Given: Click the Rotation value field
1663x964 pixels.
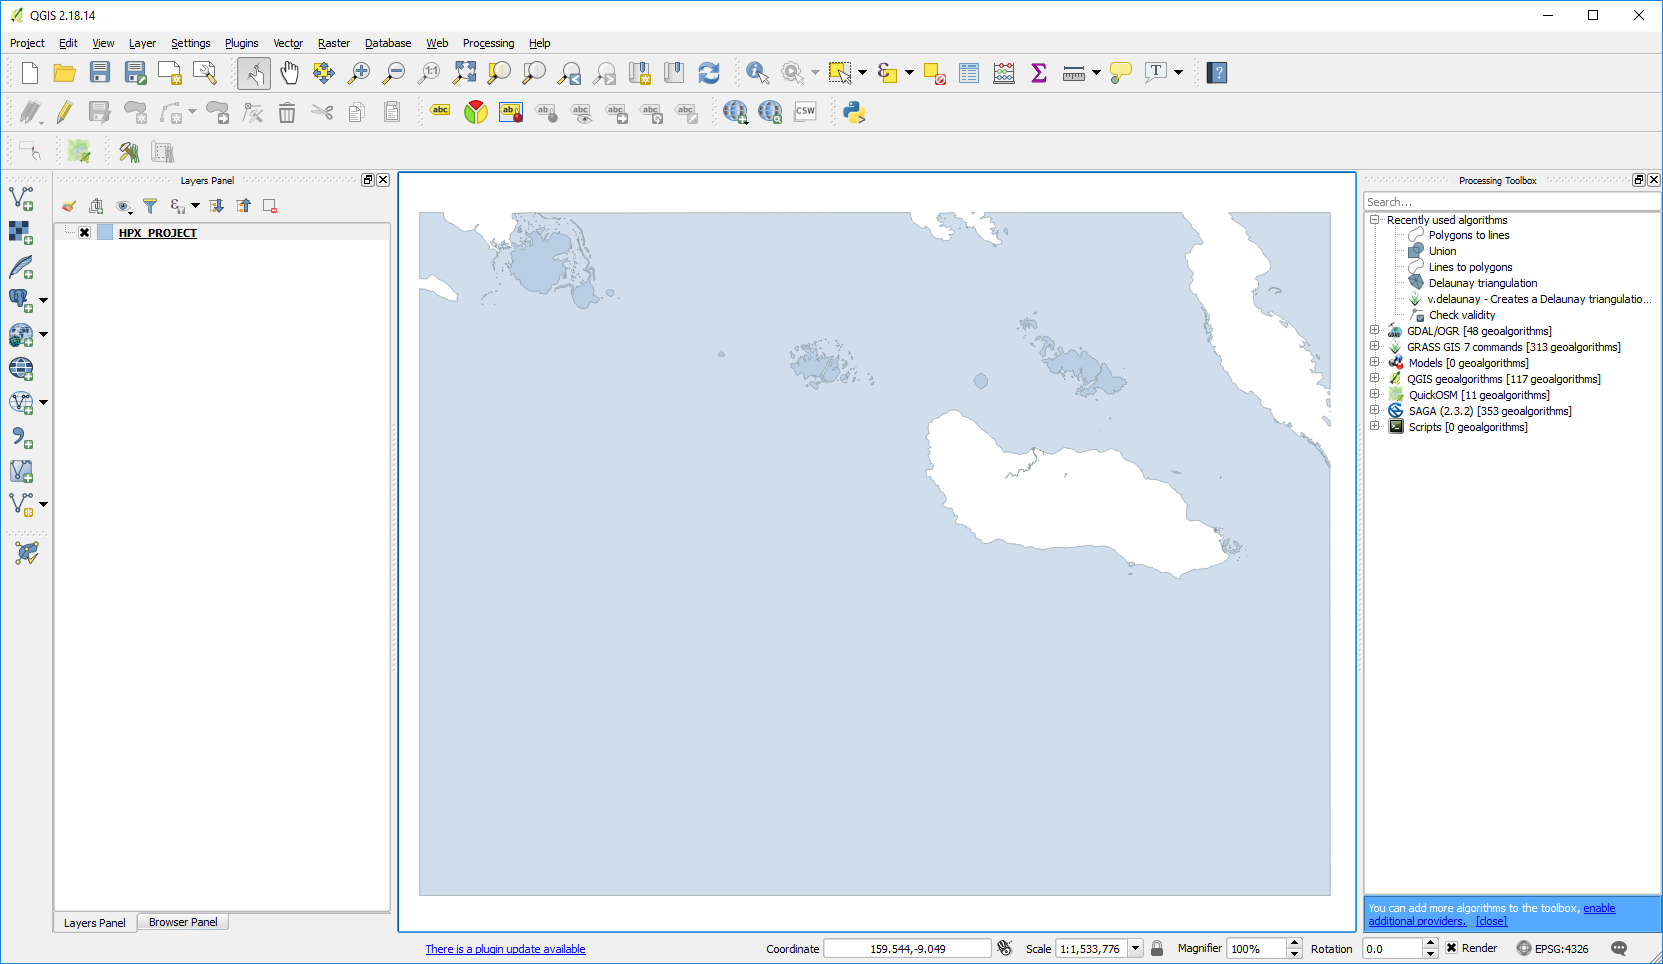Looking at the screenshot, I should tap(1393, 948).
